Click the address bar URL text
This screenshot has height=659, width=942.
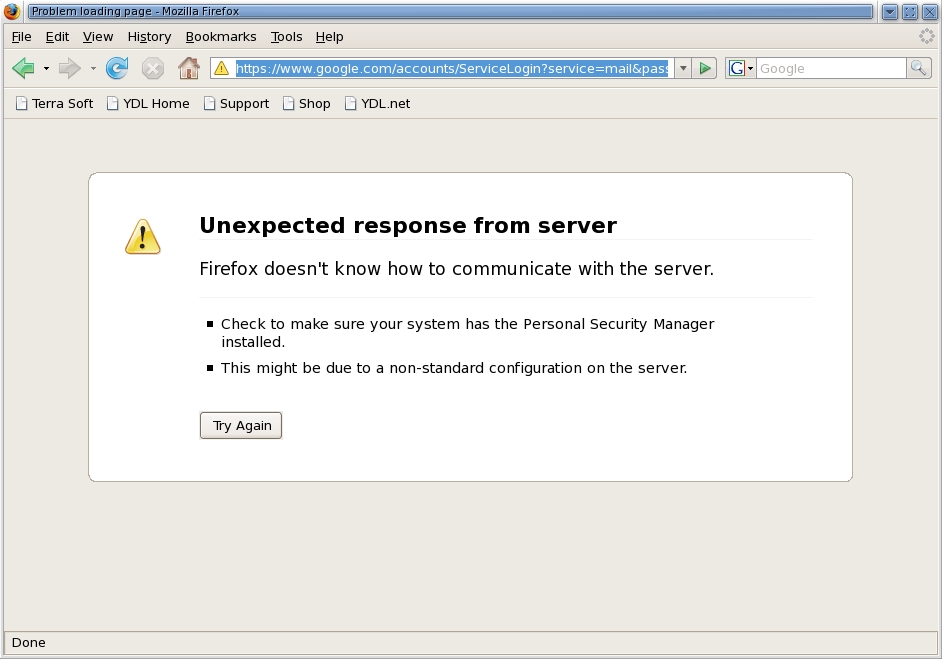point(452,68)
